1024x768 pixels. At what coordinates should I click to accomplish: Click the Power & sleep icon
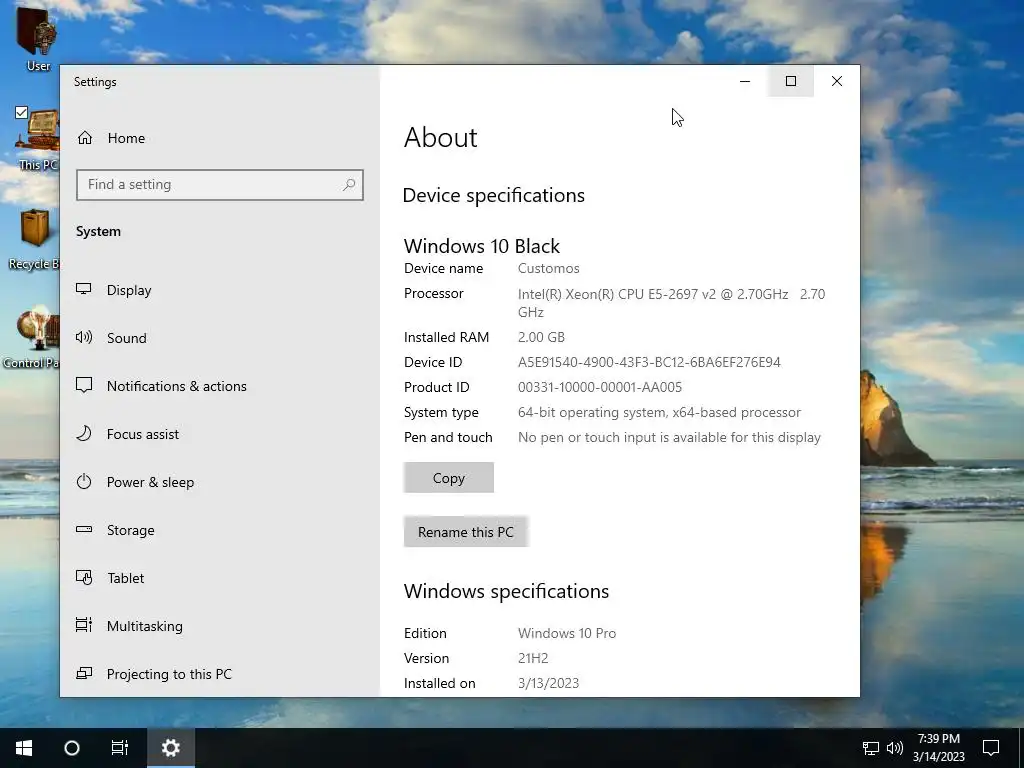tap(84, 481)
